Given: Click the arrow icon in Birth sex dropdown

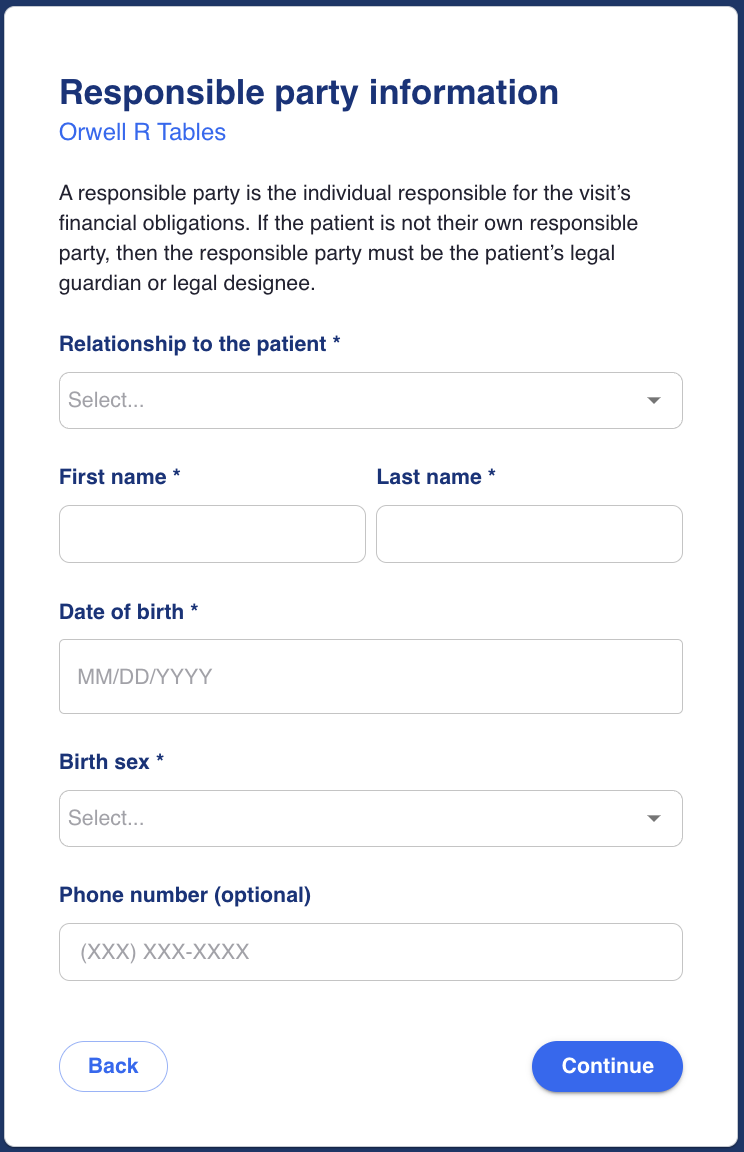Looking at the screenshot, I should click(x=654, y=819).
